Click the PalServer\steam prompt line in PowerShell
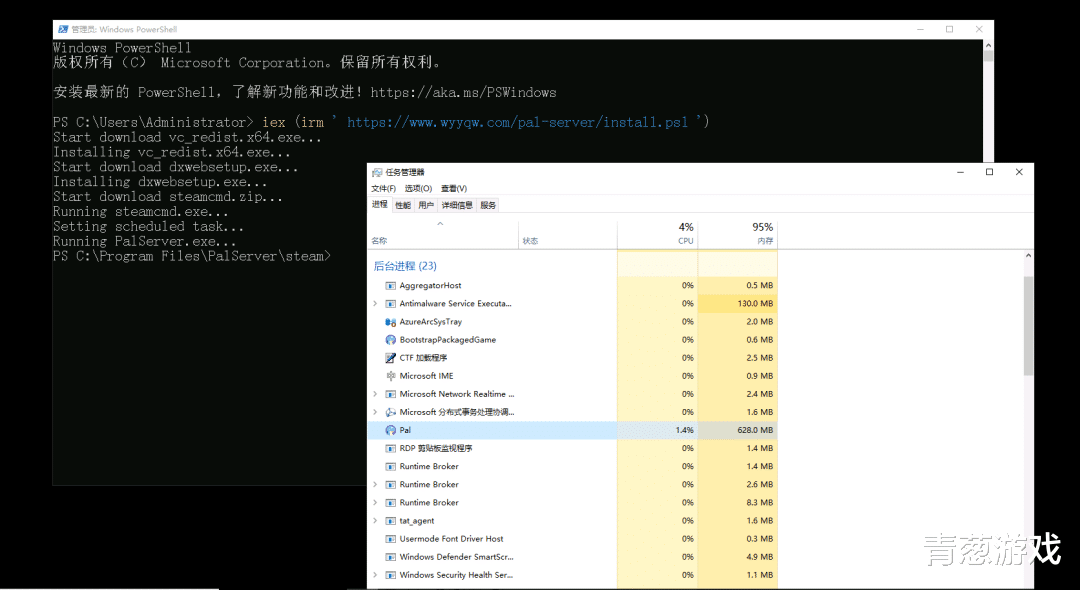Screen dimensions: 1080x590 coord(192,257)
